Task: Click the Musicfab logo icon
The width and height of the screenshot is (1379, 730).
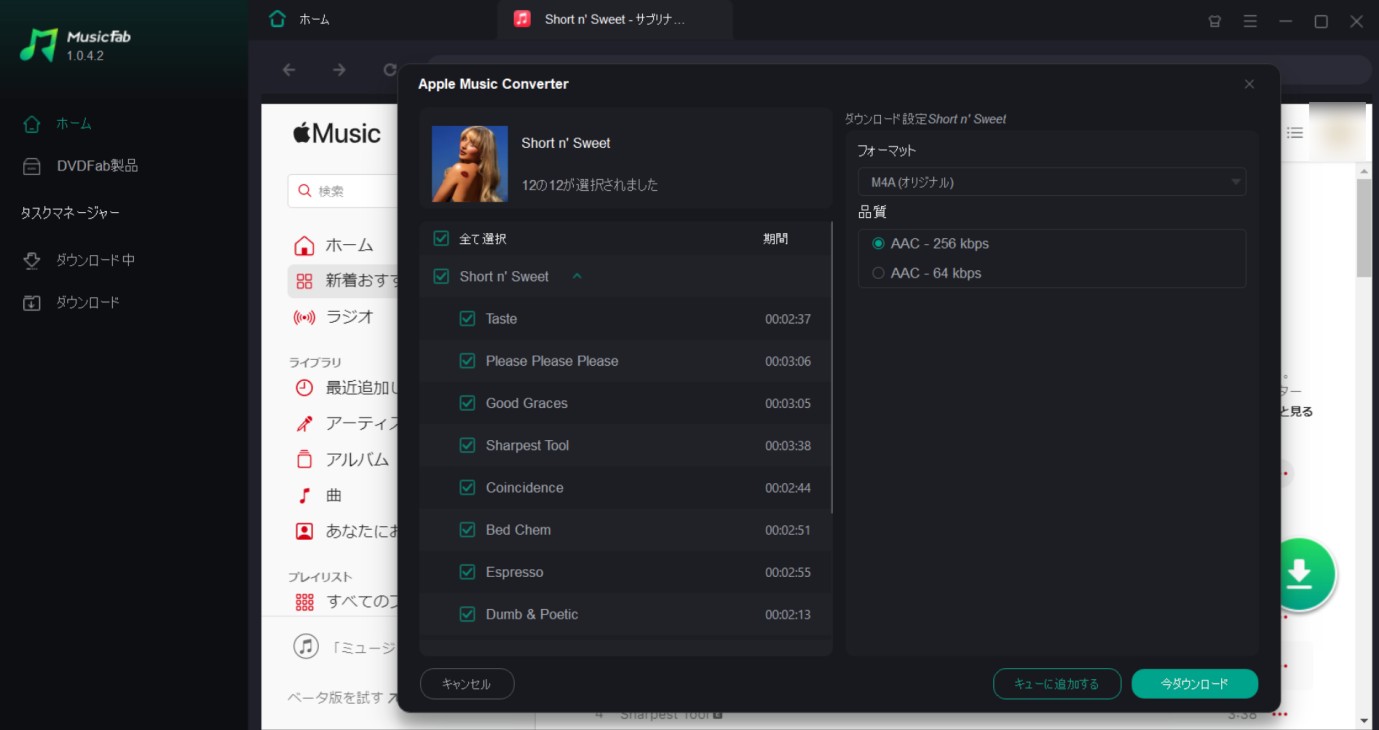Action: click(38, 45)
